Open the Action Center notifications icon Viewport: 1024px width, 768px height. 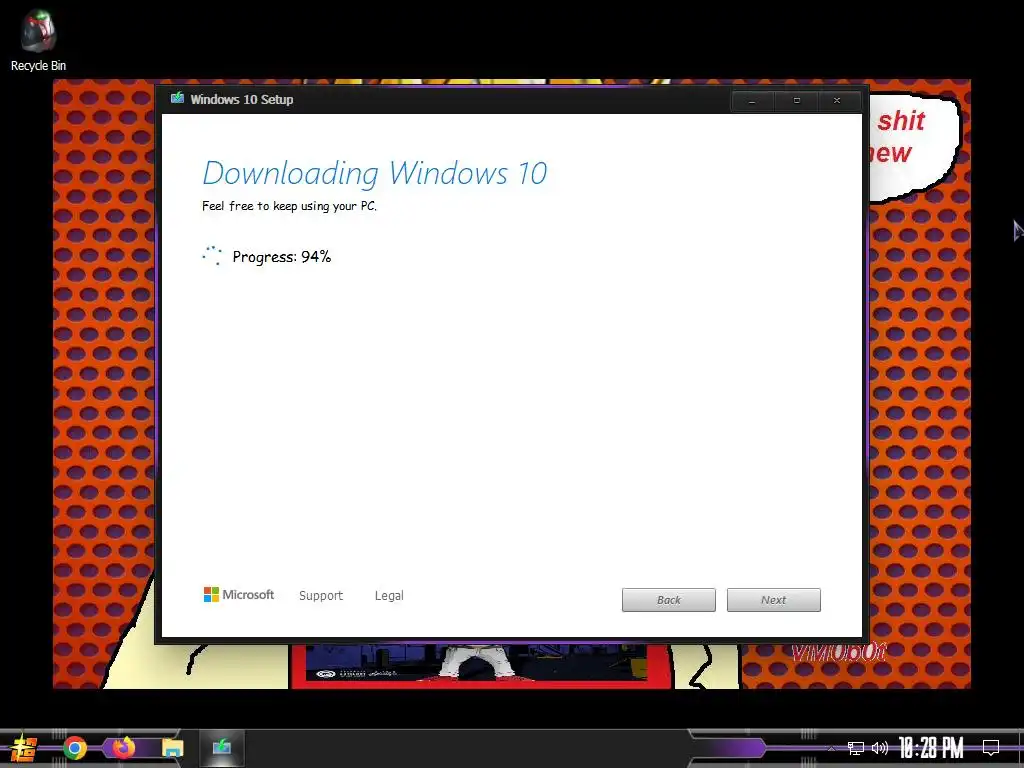991,748
